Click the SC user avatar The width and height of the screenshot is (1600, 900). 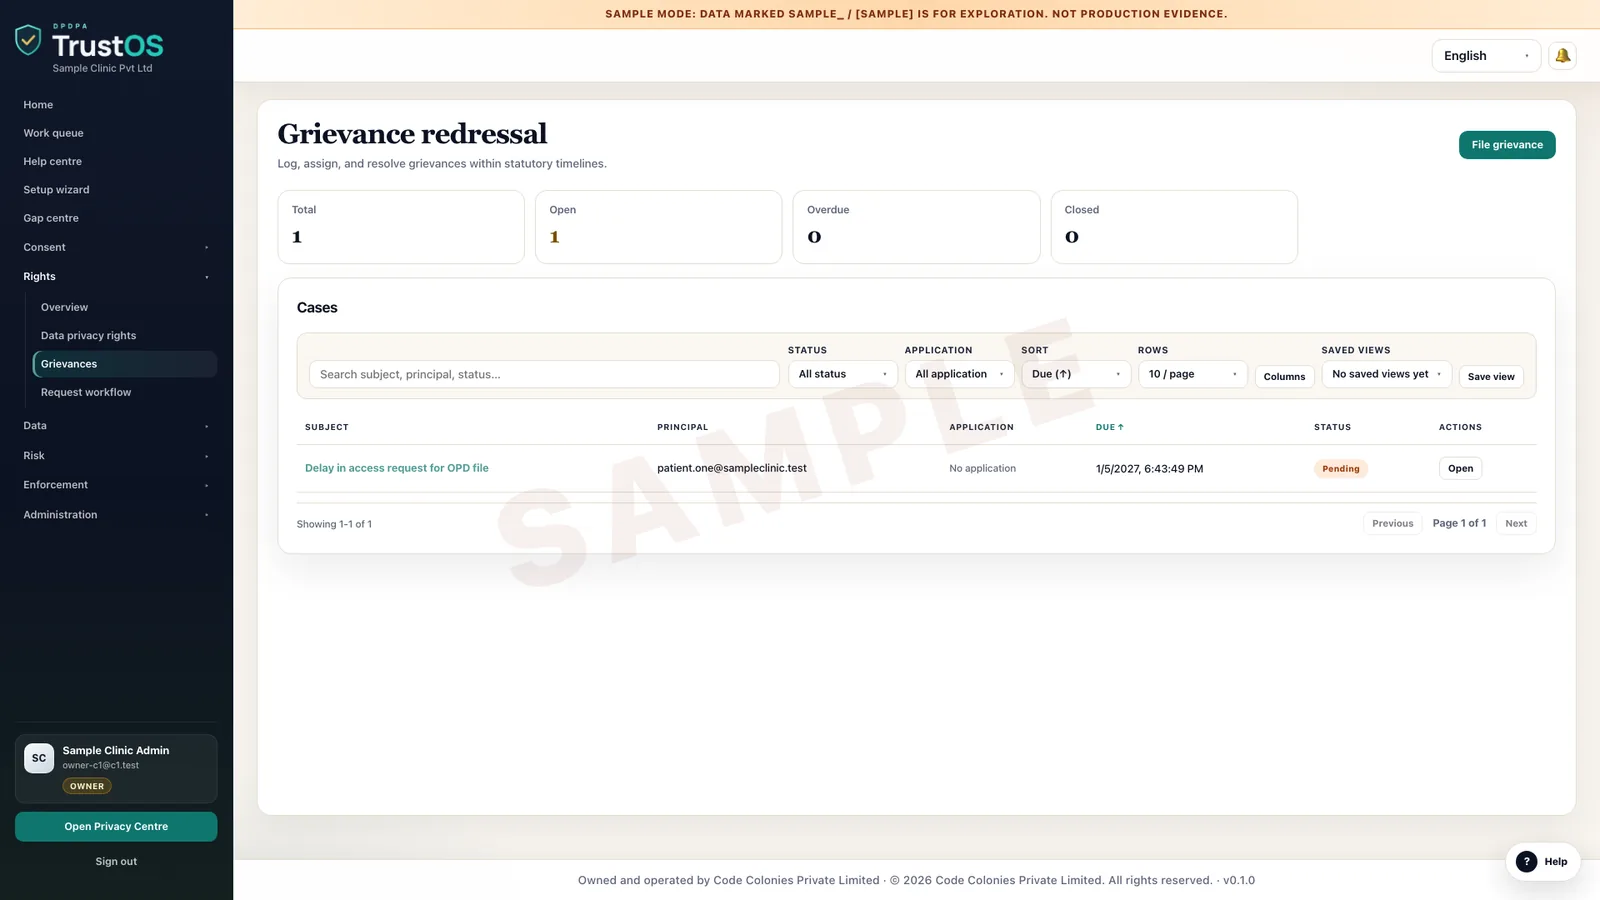(x=39, y=758)
